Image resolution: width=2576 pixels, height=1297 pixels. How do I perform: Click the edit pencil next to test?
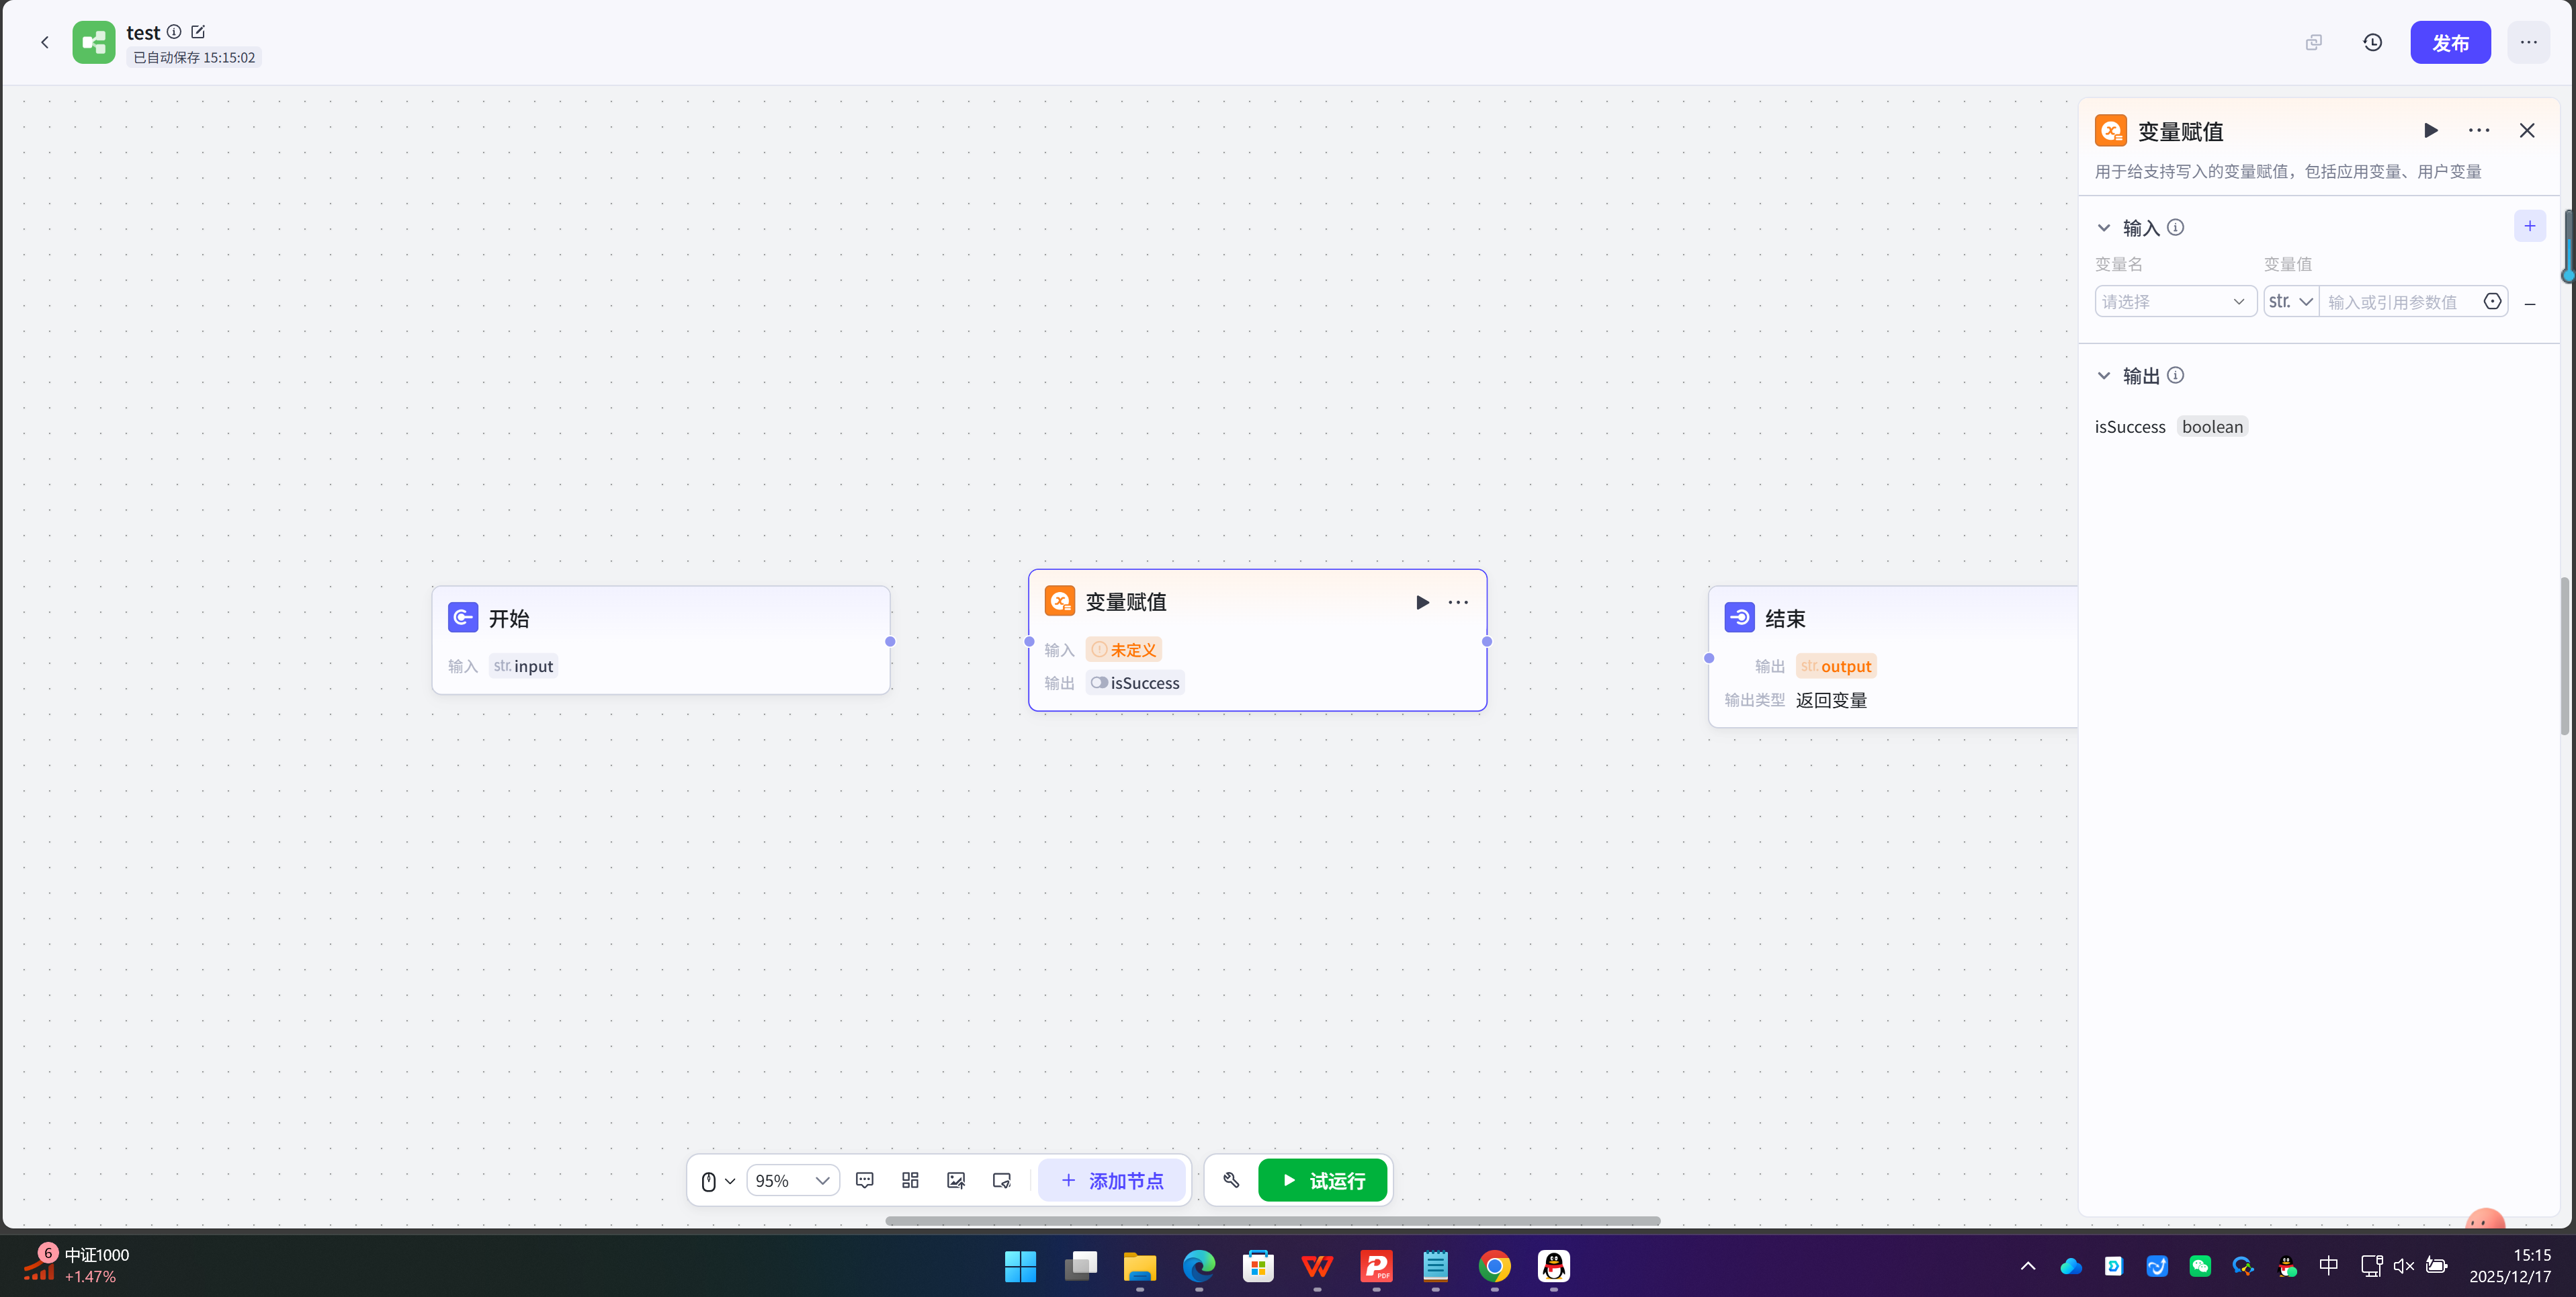pyautogui.click(x=198, y=32)
